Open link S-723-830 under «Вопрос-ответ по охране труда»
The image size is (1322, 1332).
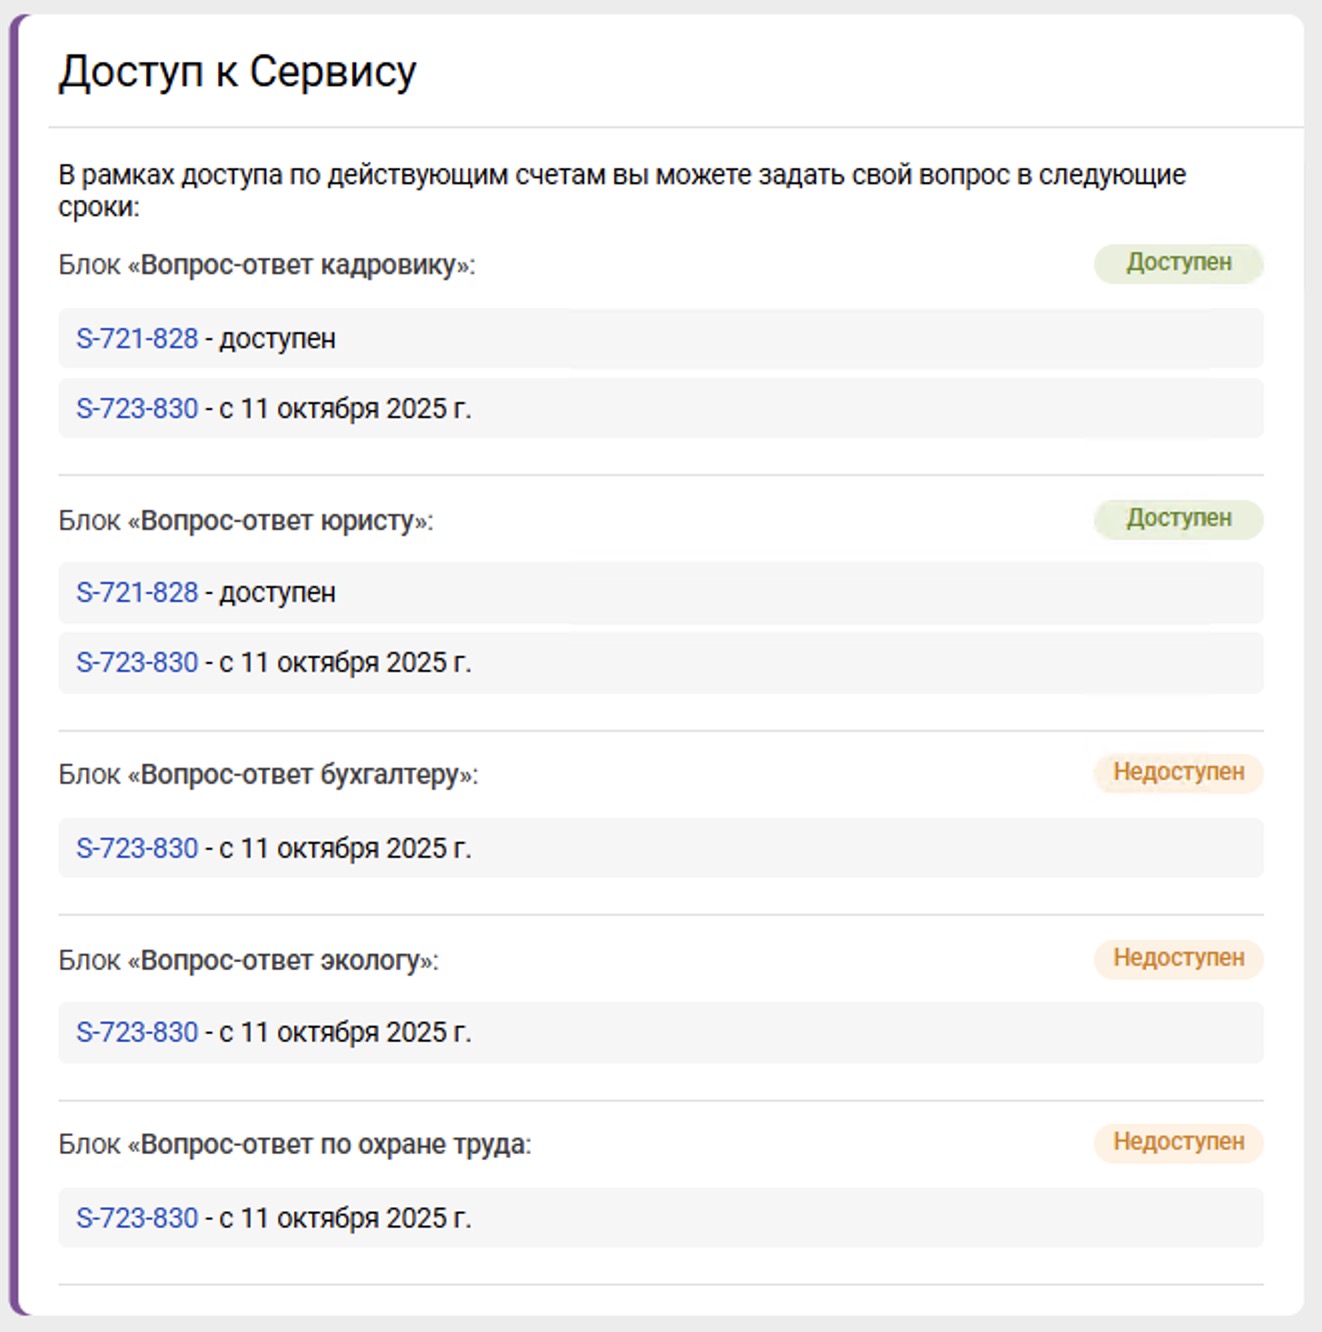pyautogui.click(x=136, y=1218)
